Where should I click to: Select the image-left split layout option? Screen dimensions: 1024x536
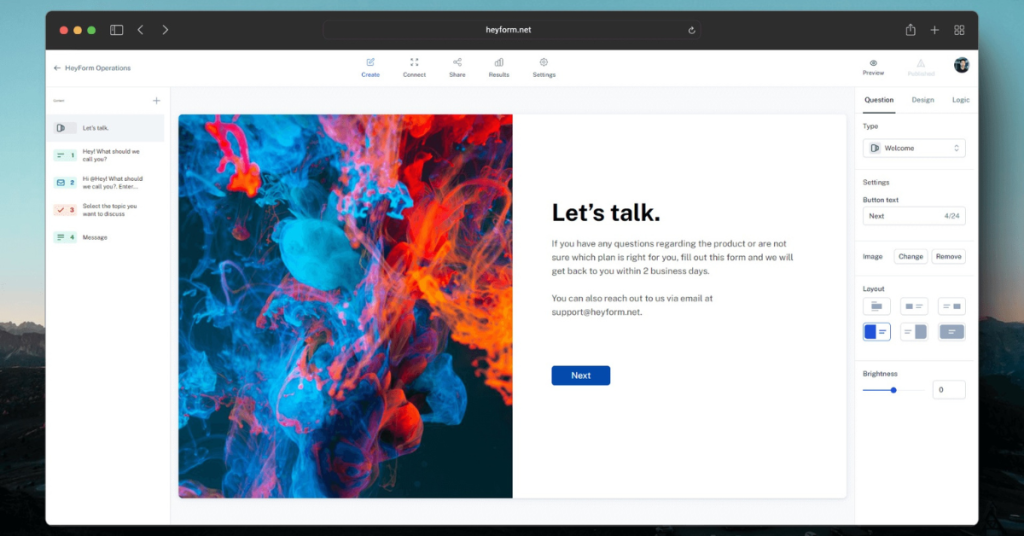point(876,332)
